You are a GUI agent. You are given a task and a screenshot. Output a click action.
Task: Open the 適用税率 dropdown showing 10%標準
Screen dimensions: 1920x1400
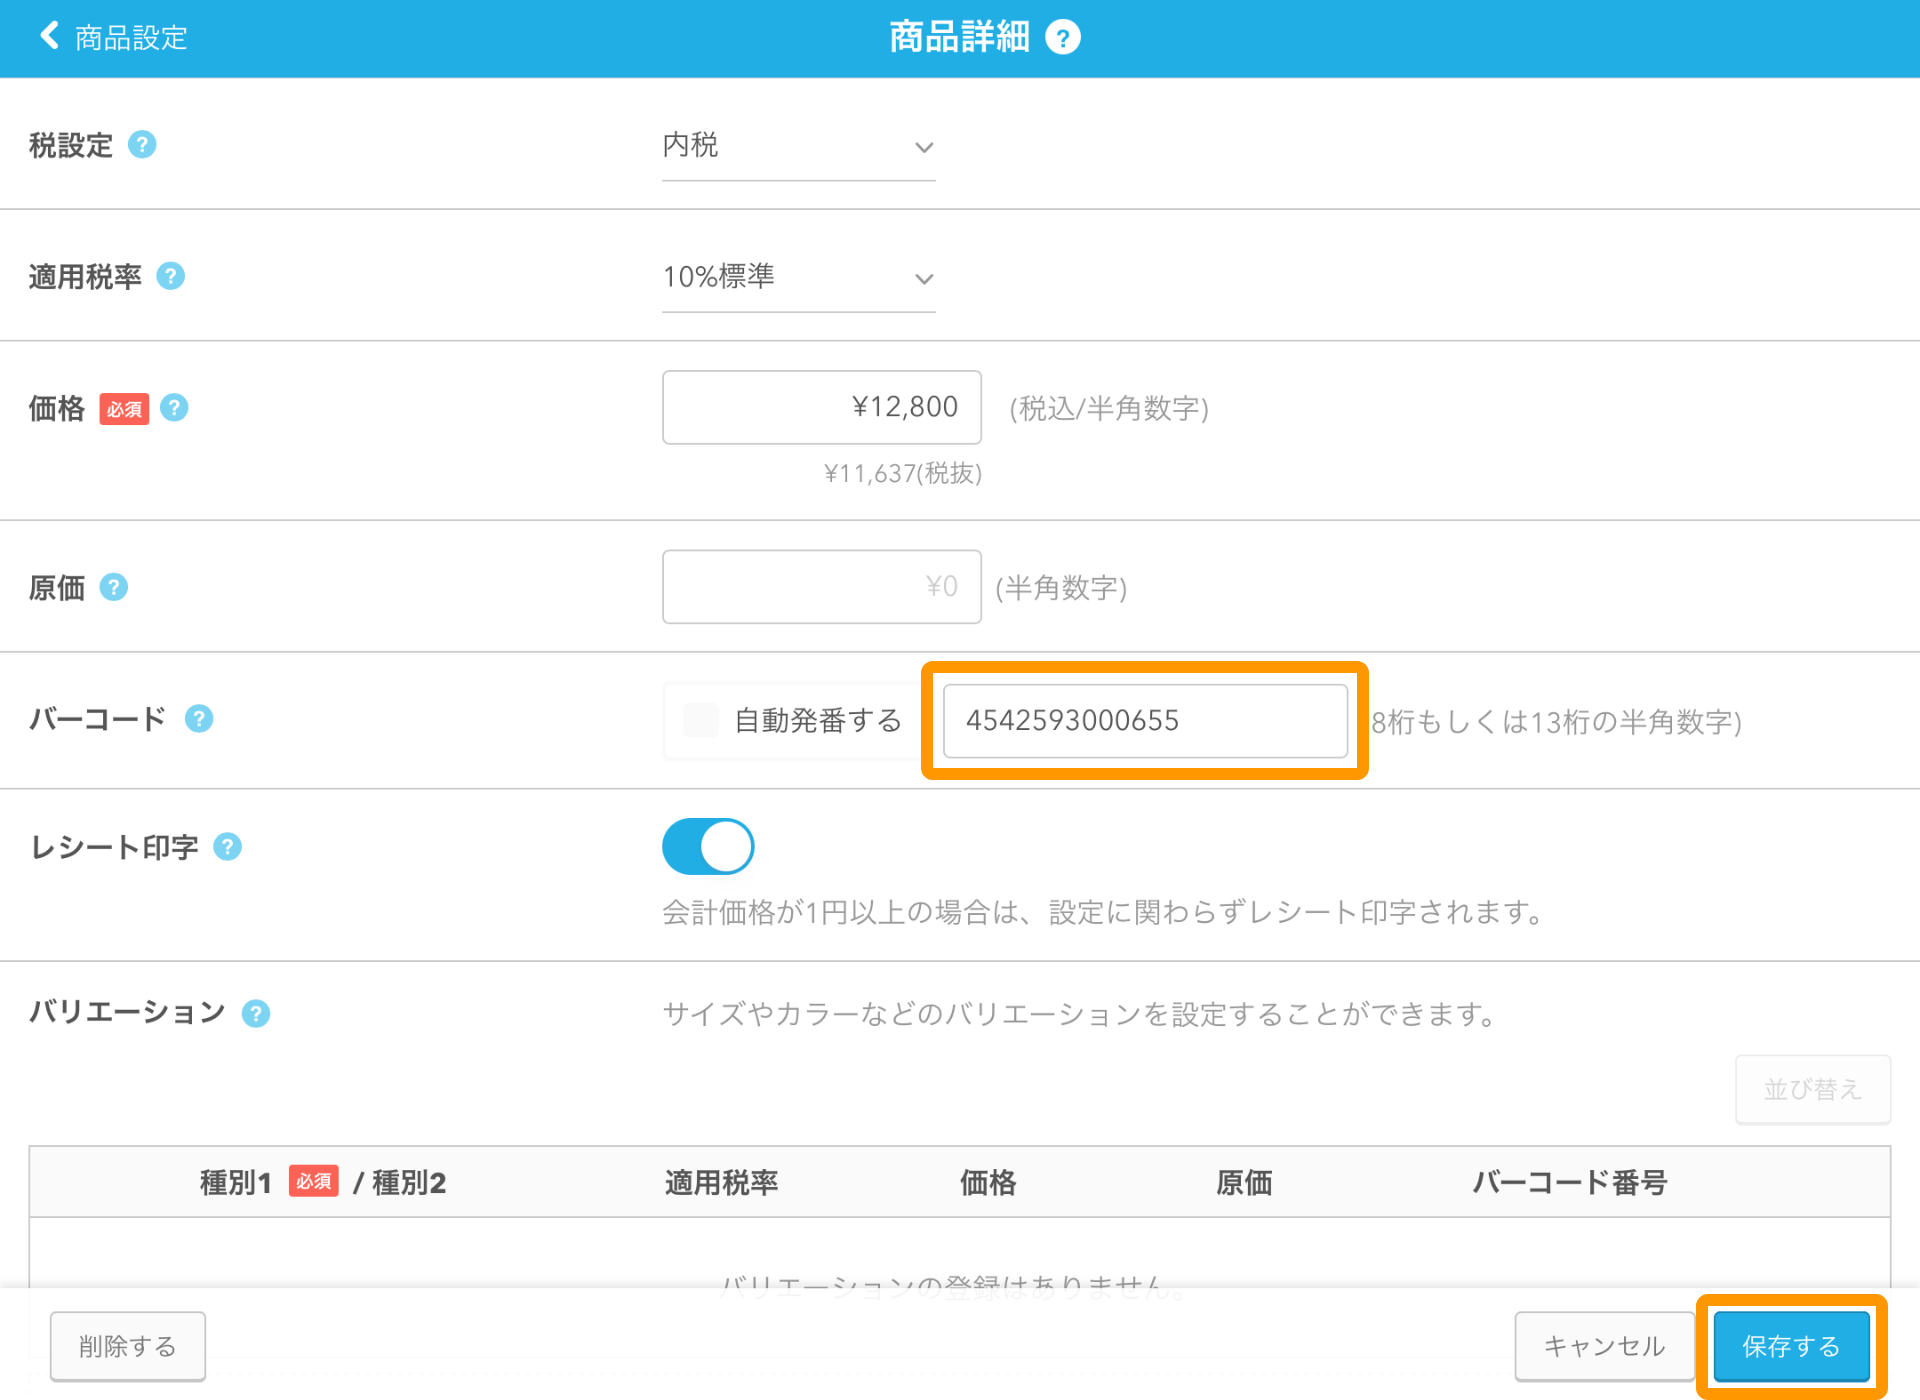[798, 278]
